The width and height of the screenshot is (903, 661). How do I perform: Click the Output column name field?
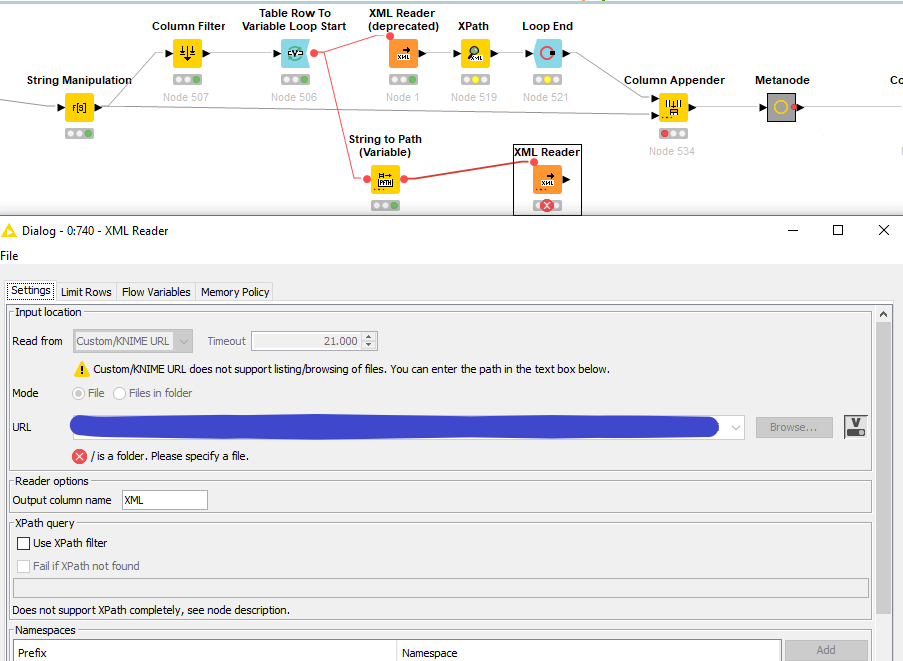point(165,500)
